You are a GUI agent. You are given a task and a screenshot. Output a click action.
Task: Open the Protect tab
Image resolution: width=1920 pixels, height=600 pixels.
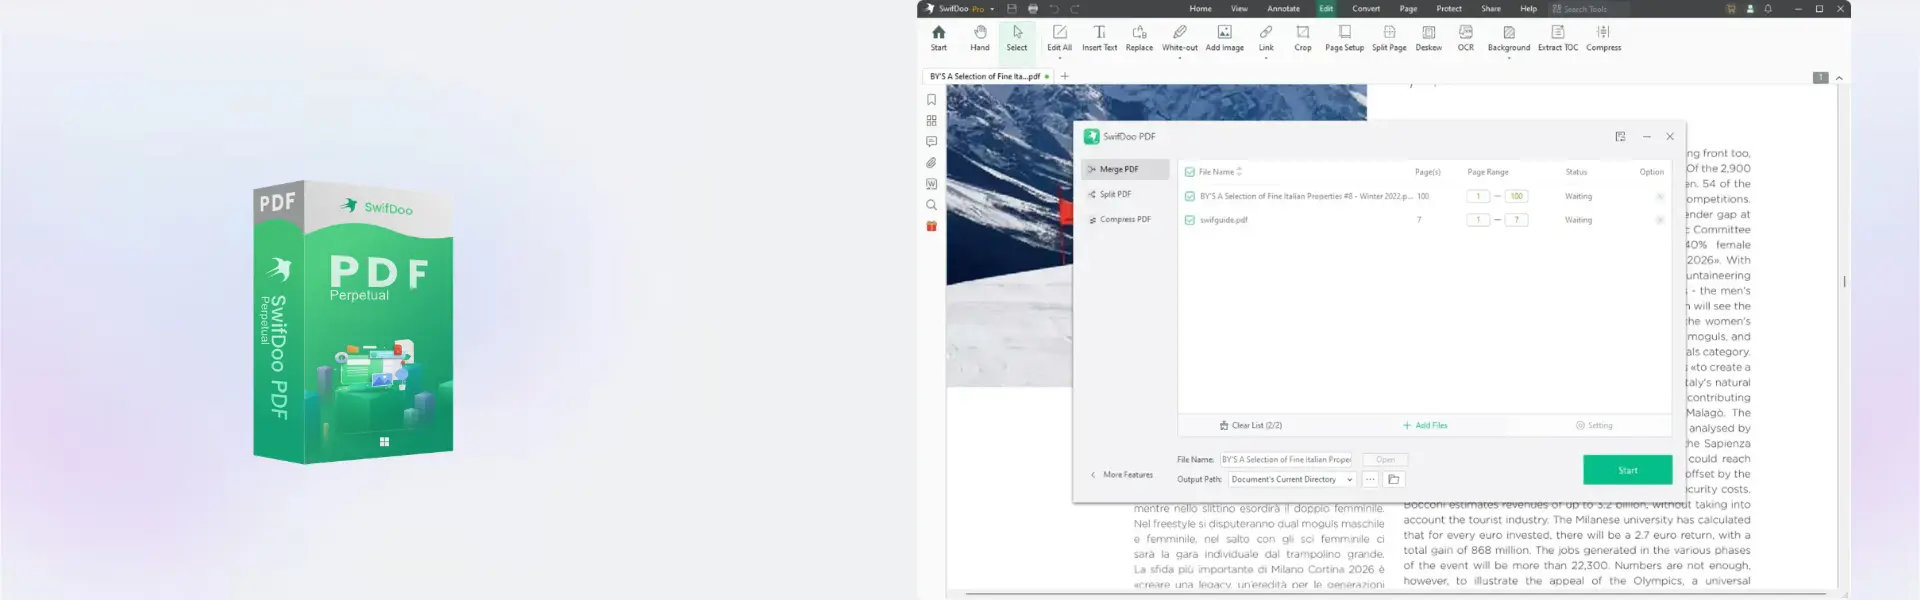[1449, 9]
